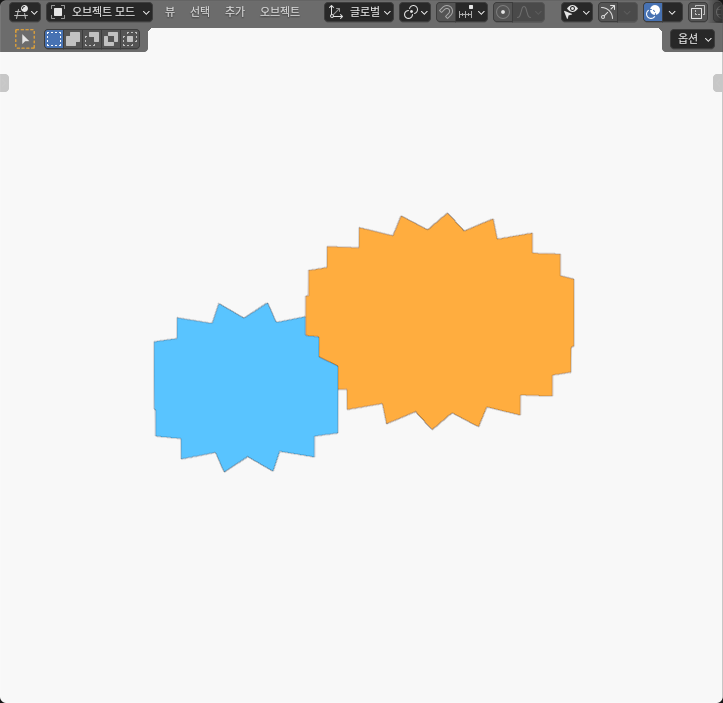Viewport: 723px width, 703px height.
Task: Open the gizmo options dropdown arrow
Action: (628, 12)
